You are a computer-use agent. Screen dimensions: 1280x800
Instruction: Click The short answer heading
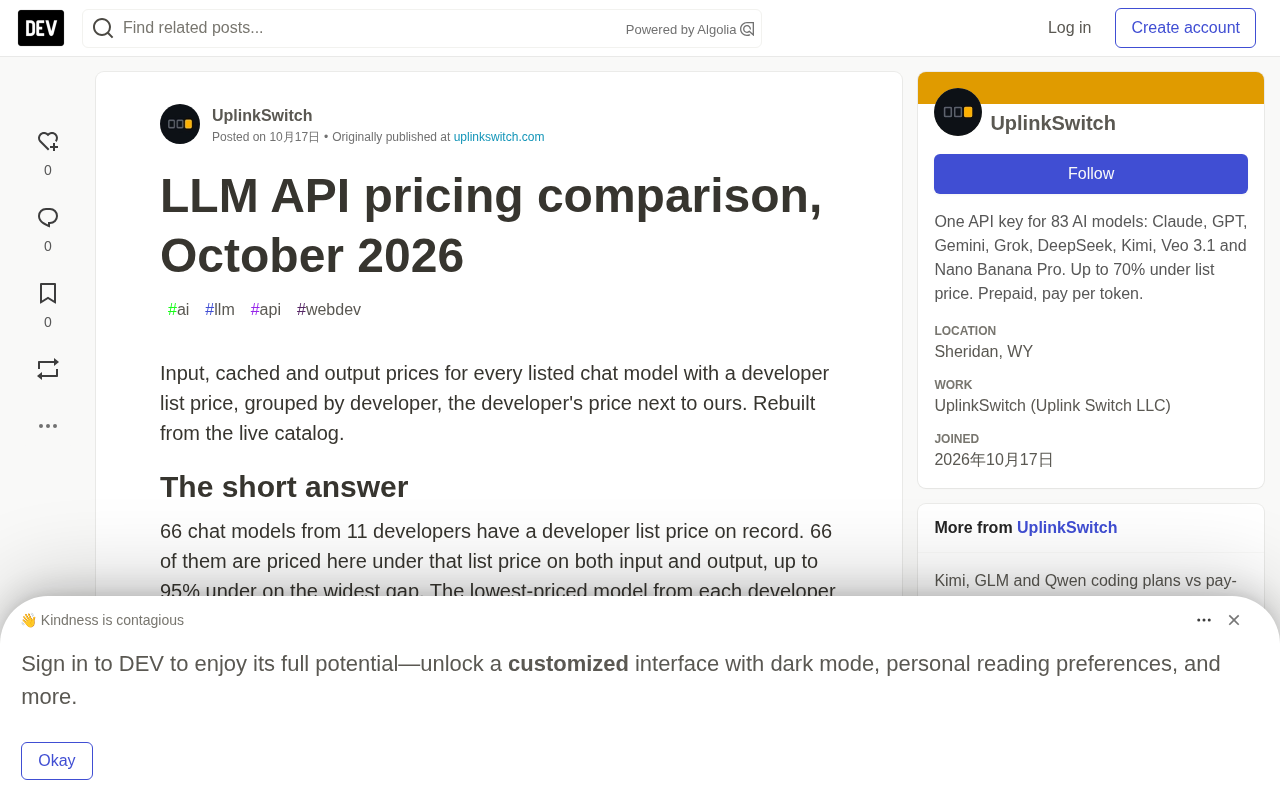click(x=284, y=487)
